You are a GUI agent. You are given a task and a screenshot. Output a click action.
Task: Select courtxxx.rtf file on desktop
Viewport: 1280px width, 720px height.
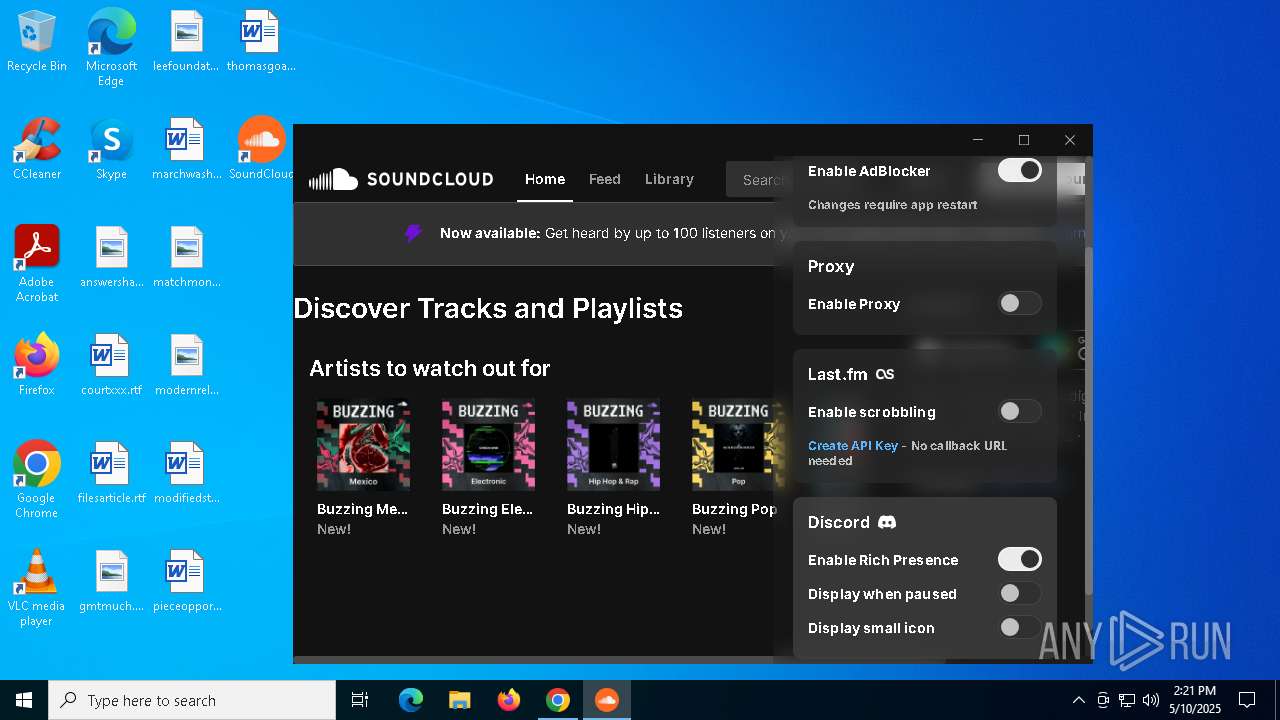point(111,365)
